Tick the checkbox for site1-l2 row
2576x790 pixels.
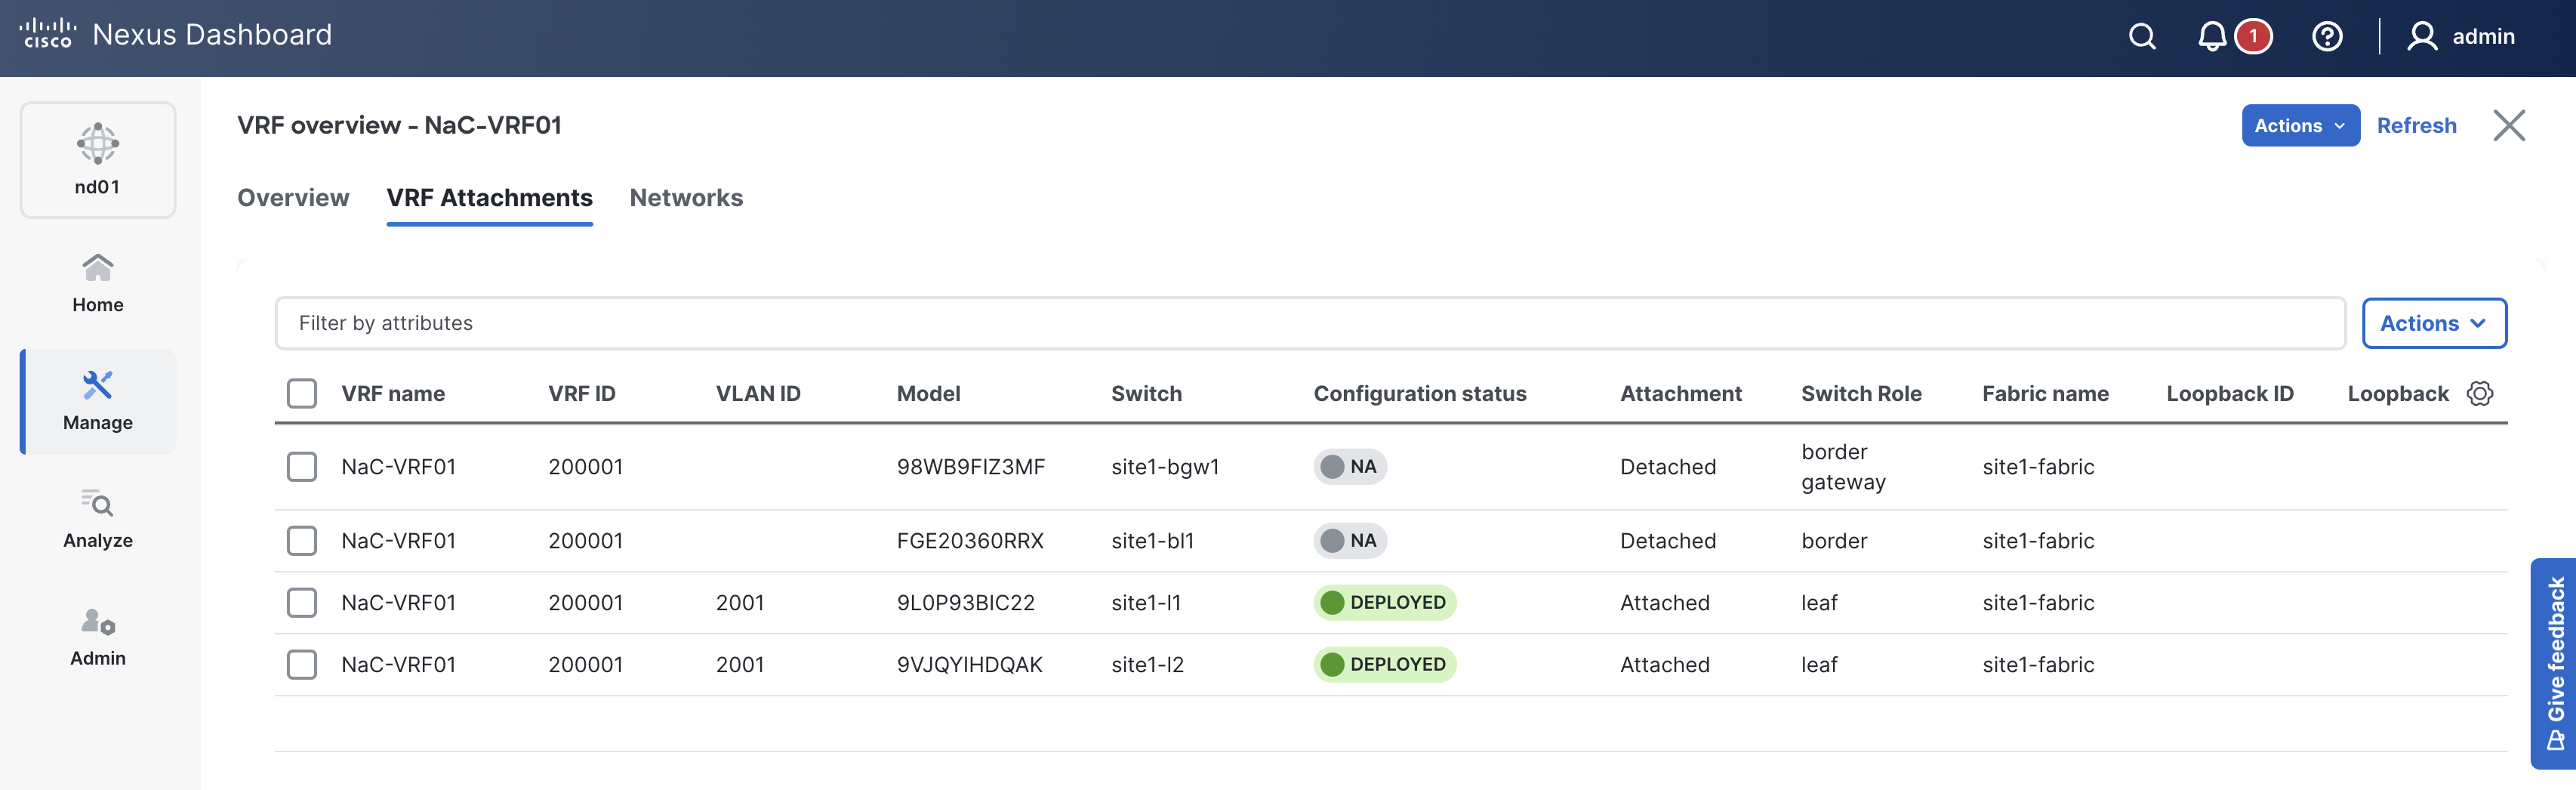tap(301, 665)
